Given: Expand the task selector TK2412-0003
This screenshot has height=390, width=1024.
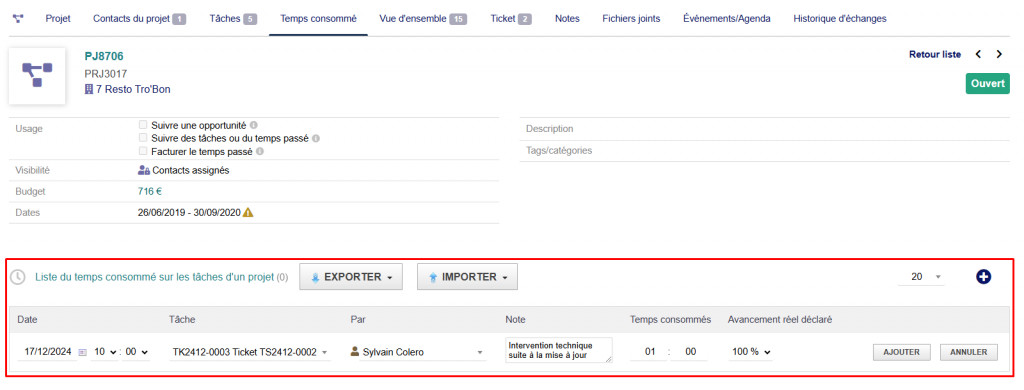Looking at the screenshot, I should (249, 352).
